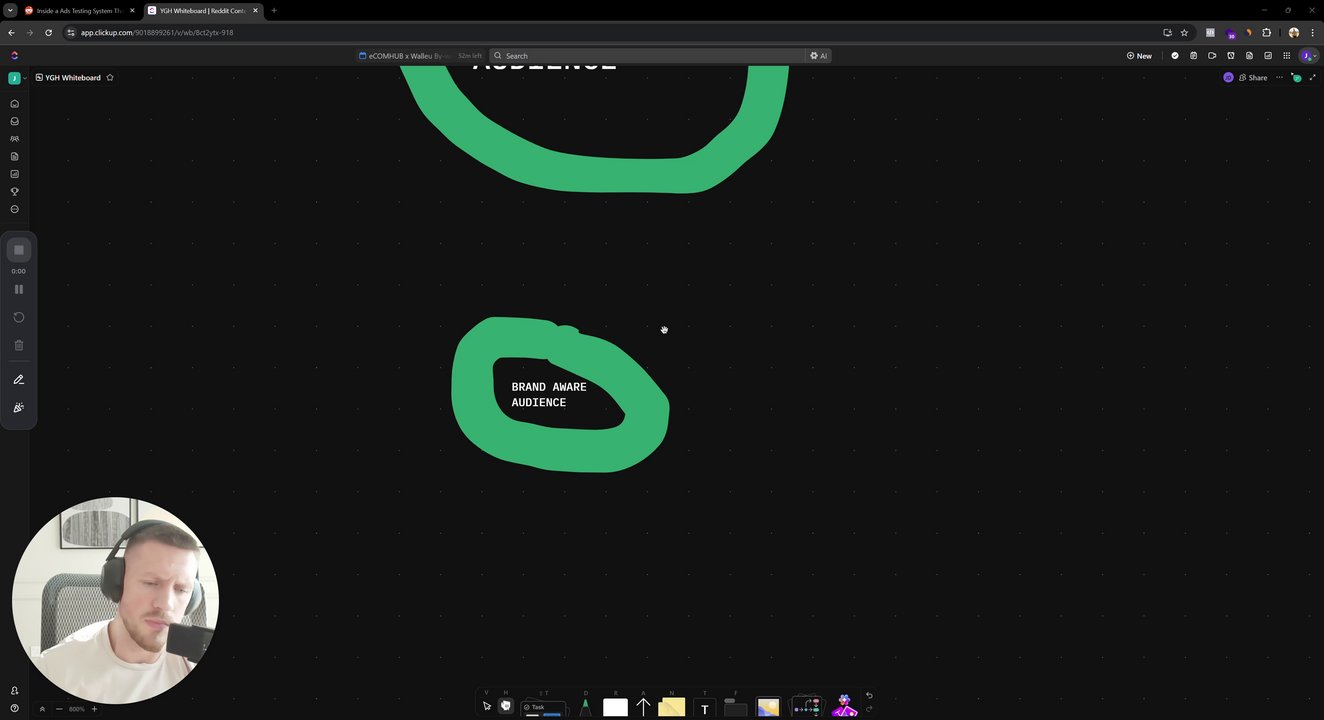Select the white rectangle shape tool
1324x720 pixels.
[616, 708]
